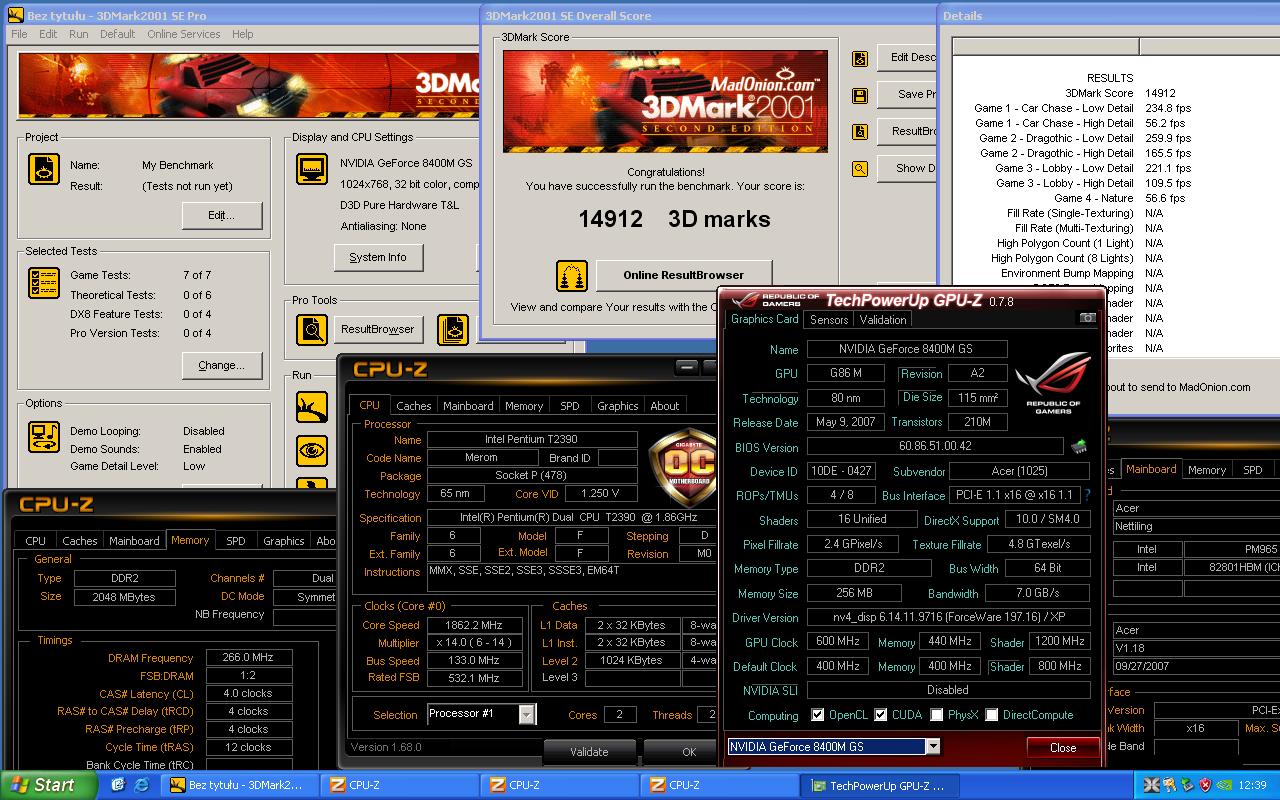1280x800 pixels.
Task: Switch to the Sensors tab in GPU-Z
Action: coord(829,320)
